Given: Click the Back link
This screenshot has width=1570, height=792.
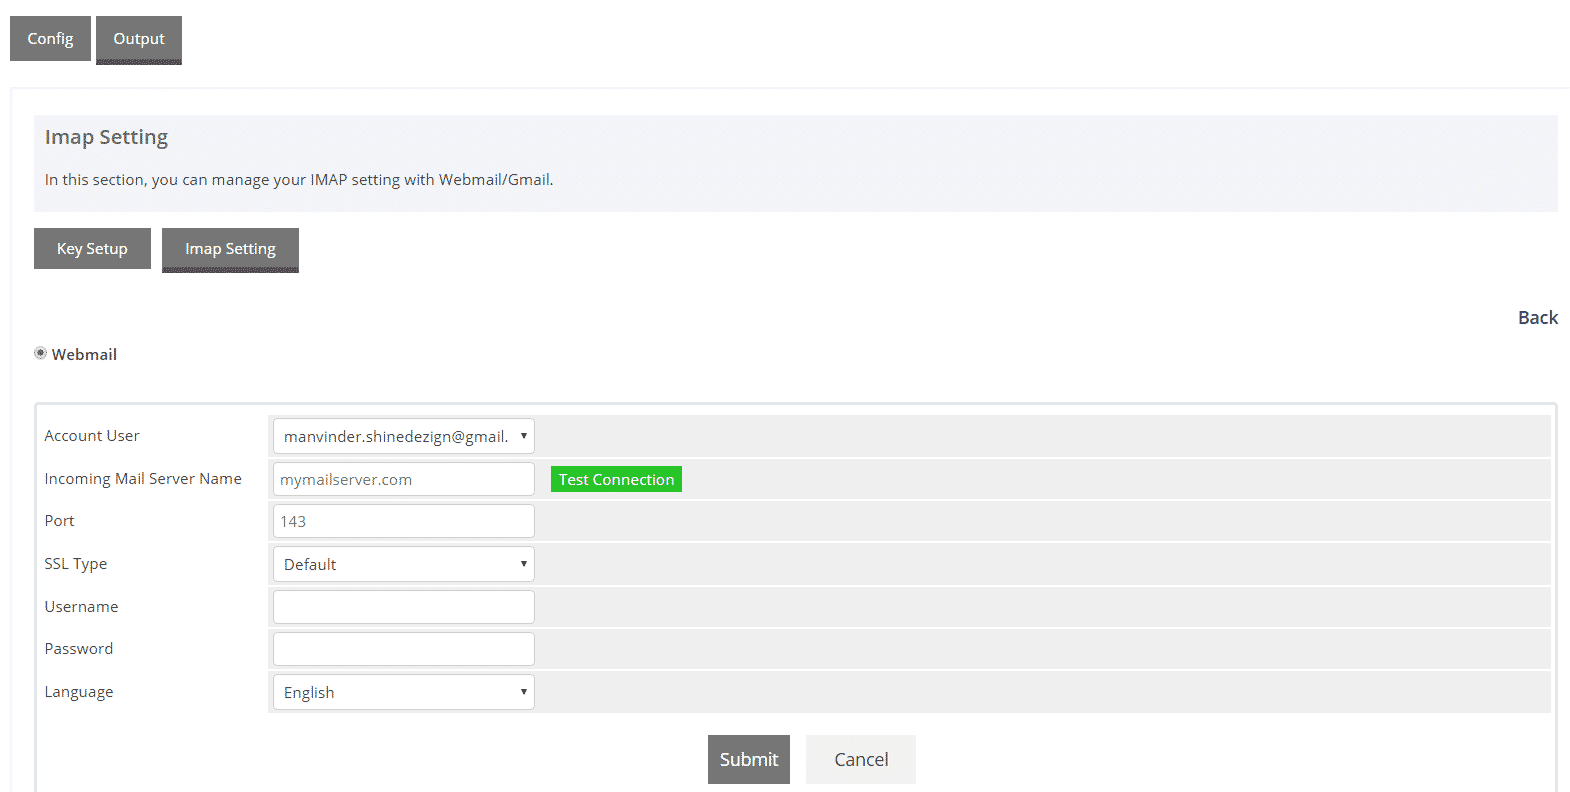Looking at the screenshot, I should click(x=1537, y=318).
